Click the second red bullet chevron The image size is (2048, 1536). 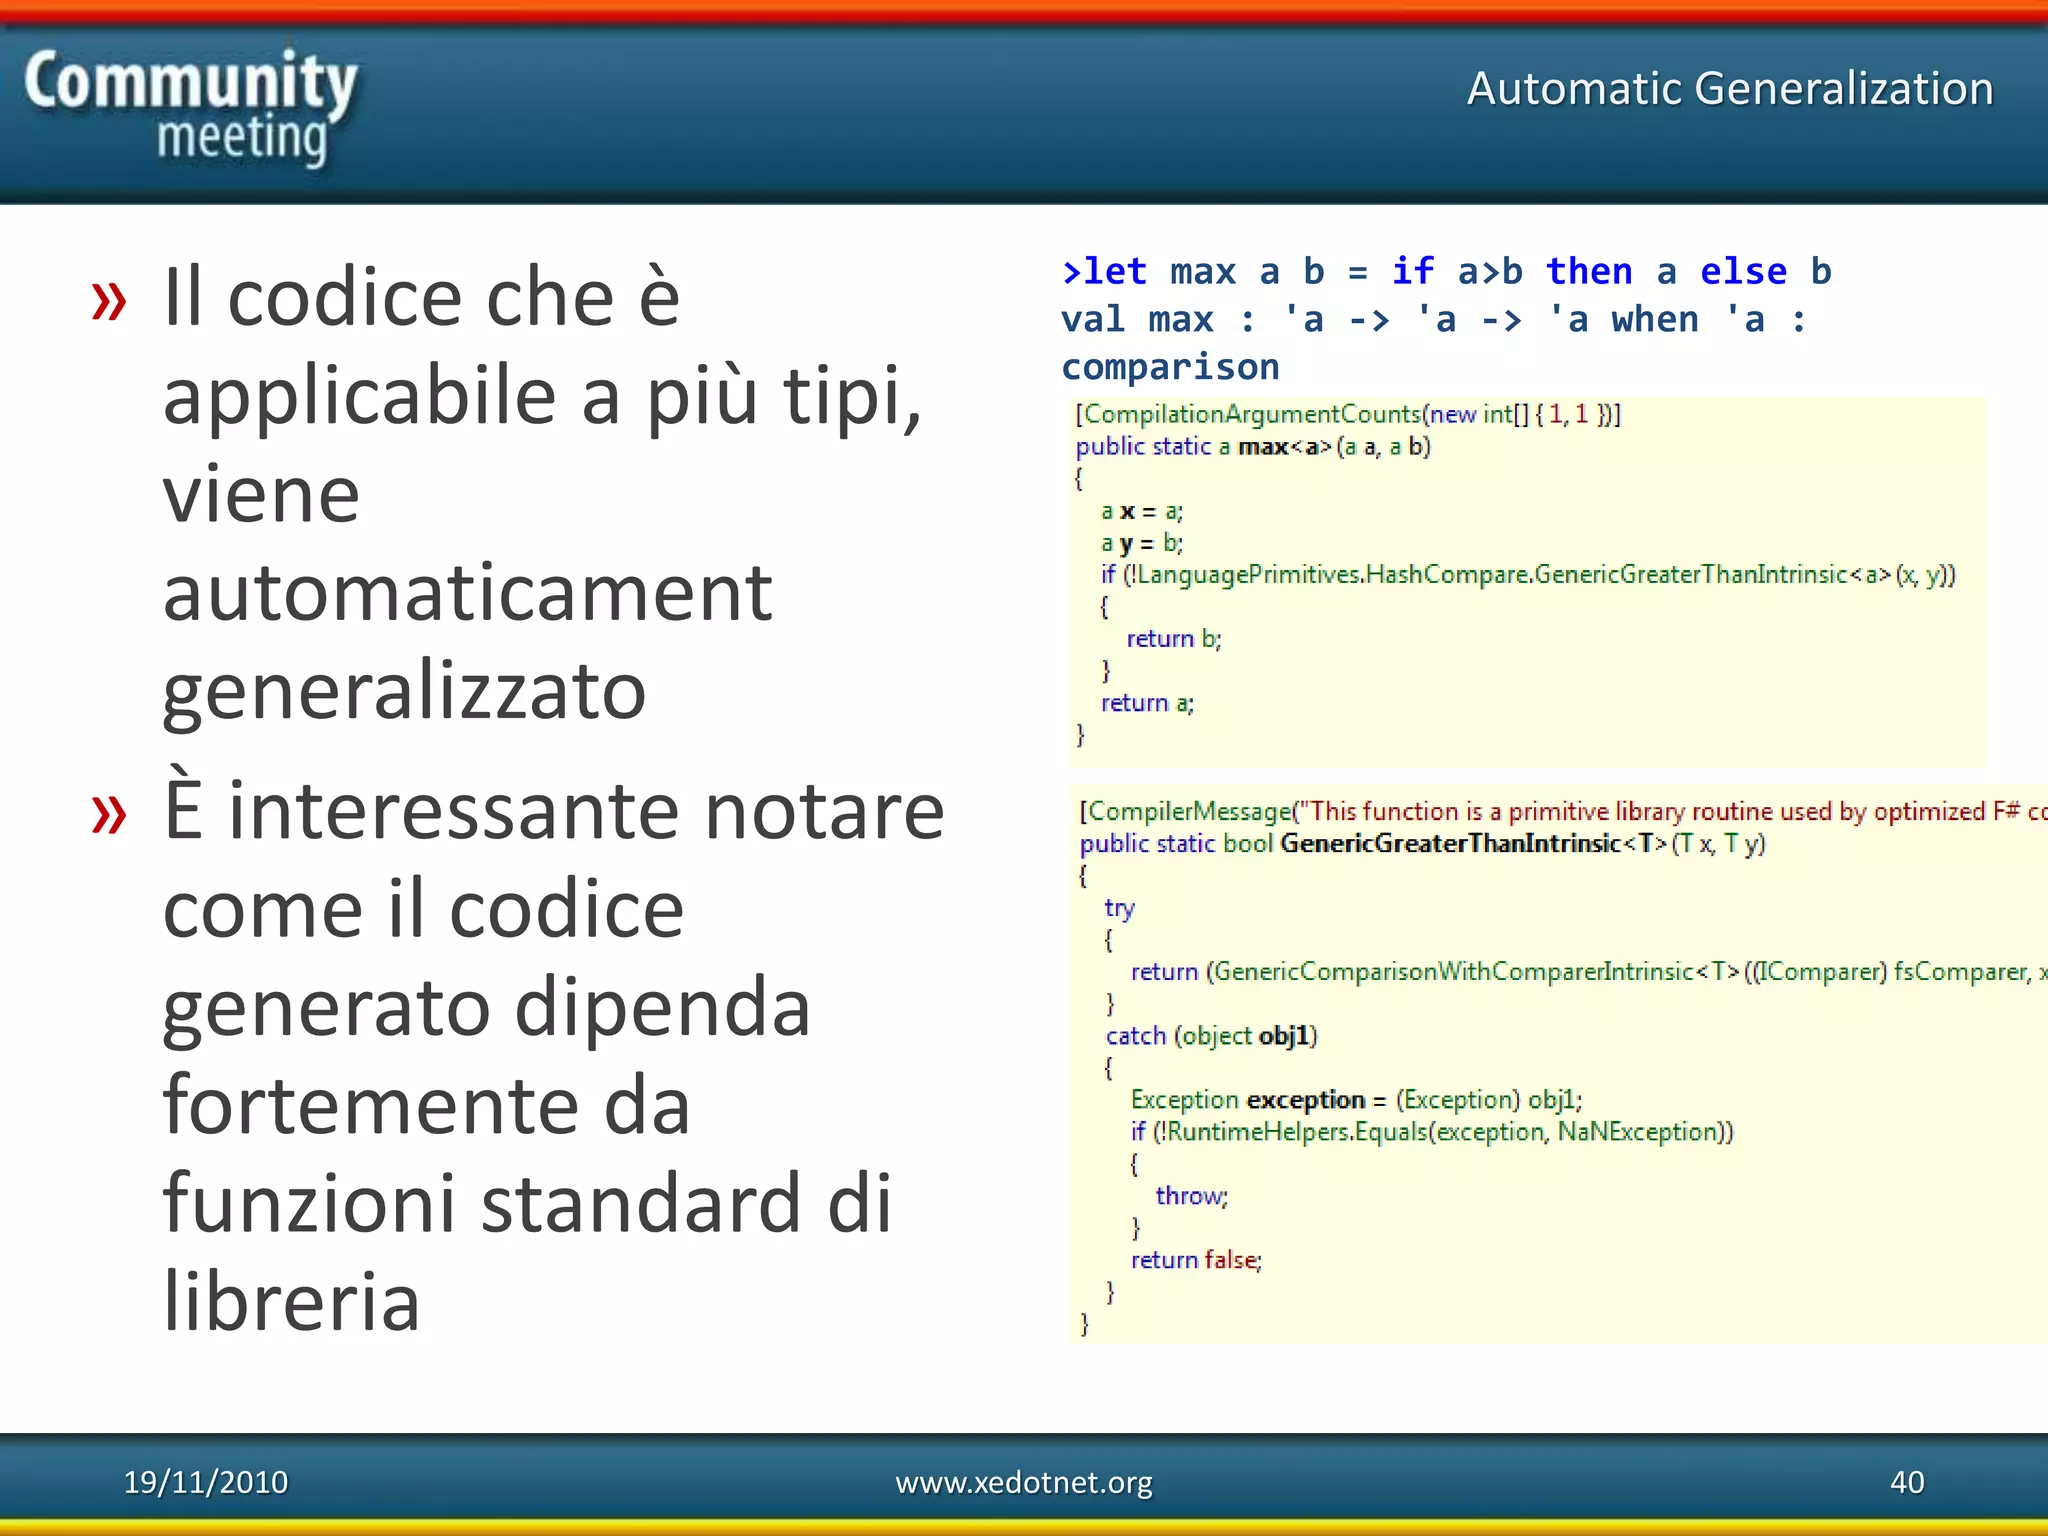pyautogui.click(x=109, y=815)
